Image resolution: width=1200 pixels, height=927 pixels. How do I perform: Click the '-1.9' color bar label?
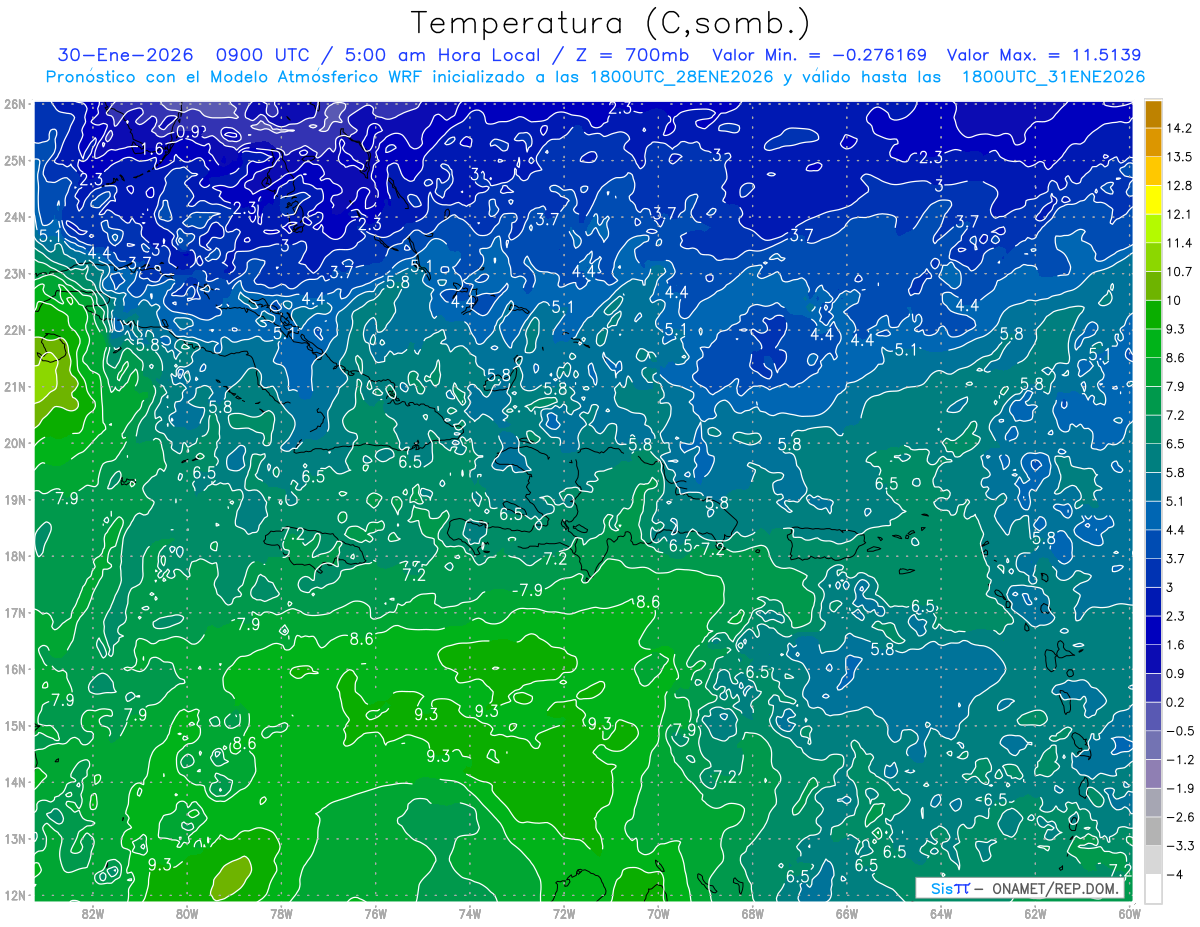coord(1179,788)
